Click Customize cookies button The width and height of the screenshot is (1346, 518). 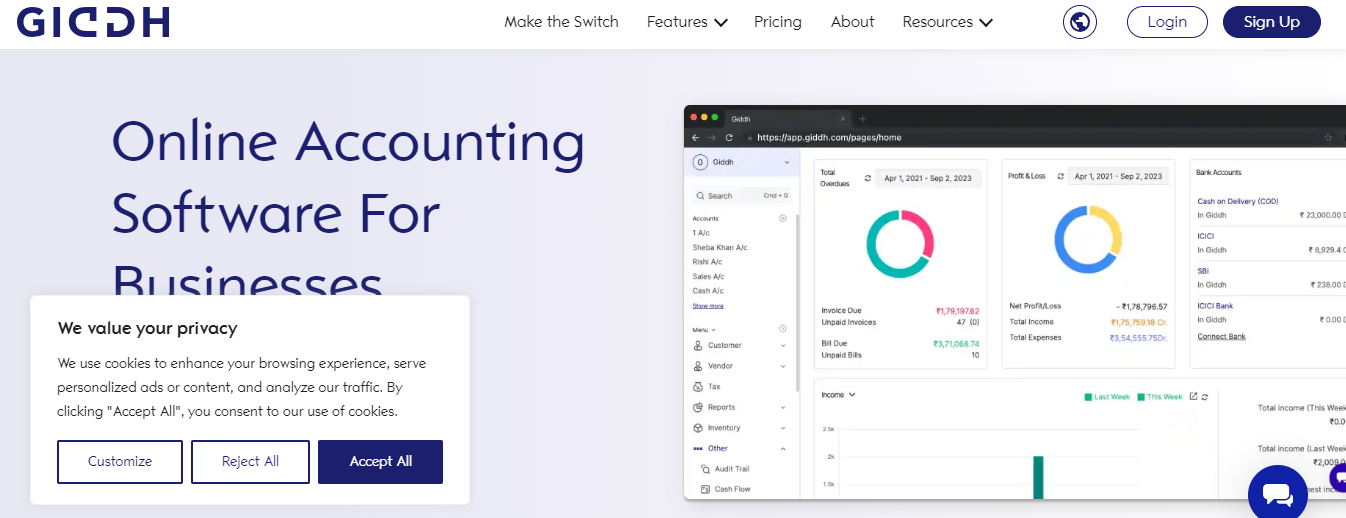[120, 462]
